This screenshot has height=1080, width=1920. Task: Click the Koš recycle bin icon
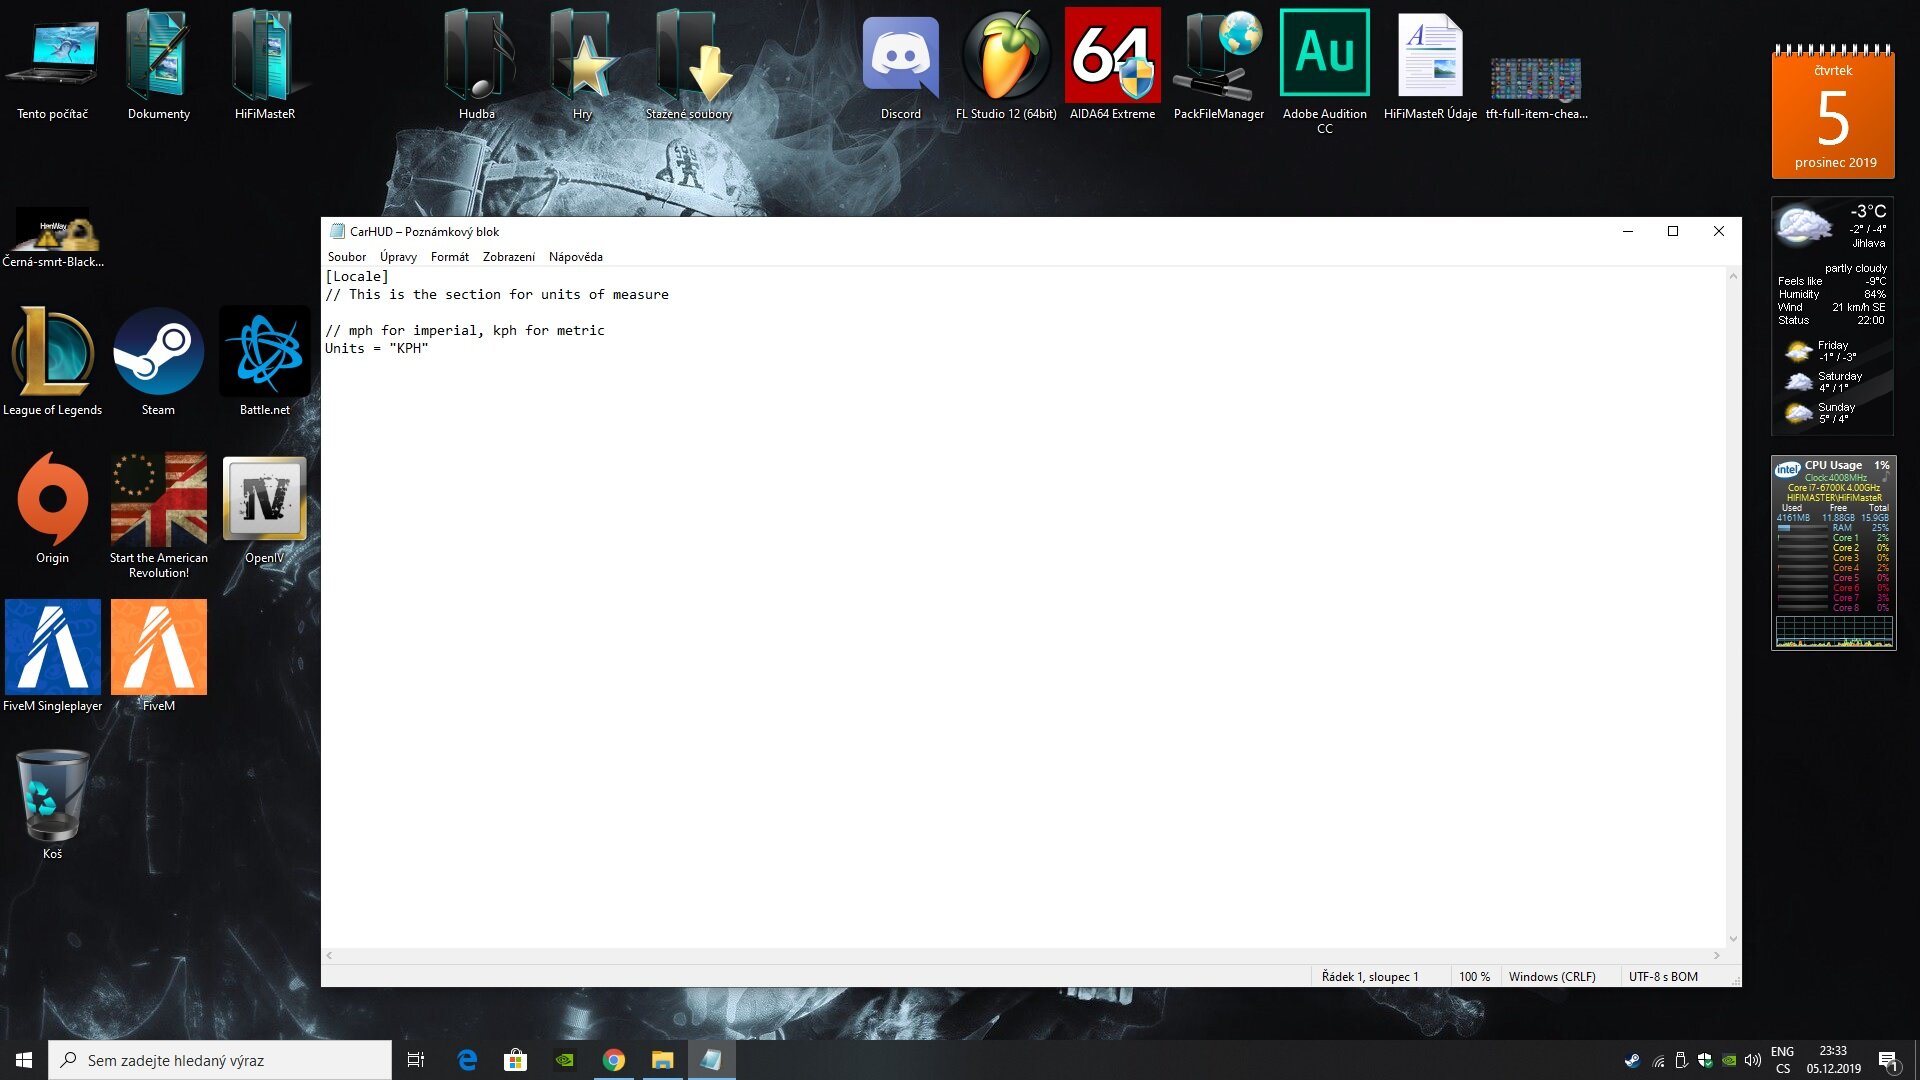click(x=53, y=797)
